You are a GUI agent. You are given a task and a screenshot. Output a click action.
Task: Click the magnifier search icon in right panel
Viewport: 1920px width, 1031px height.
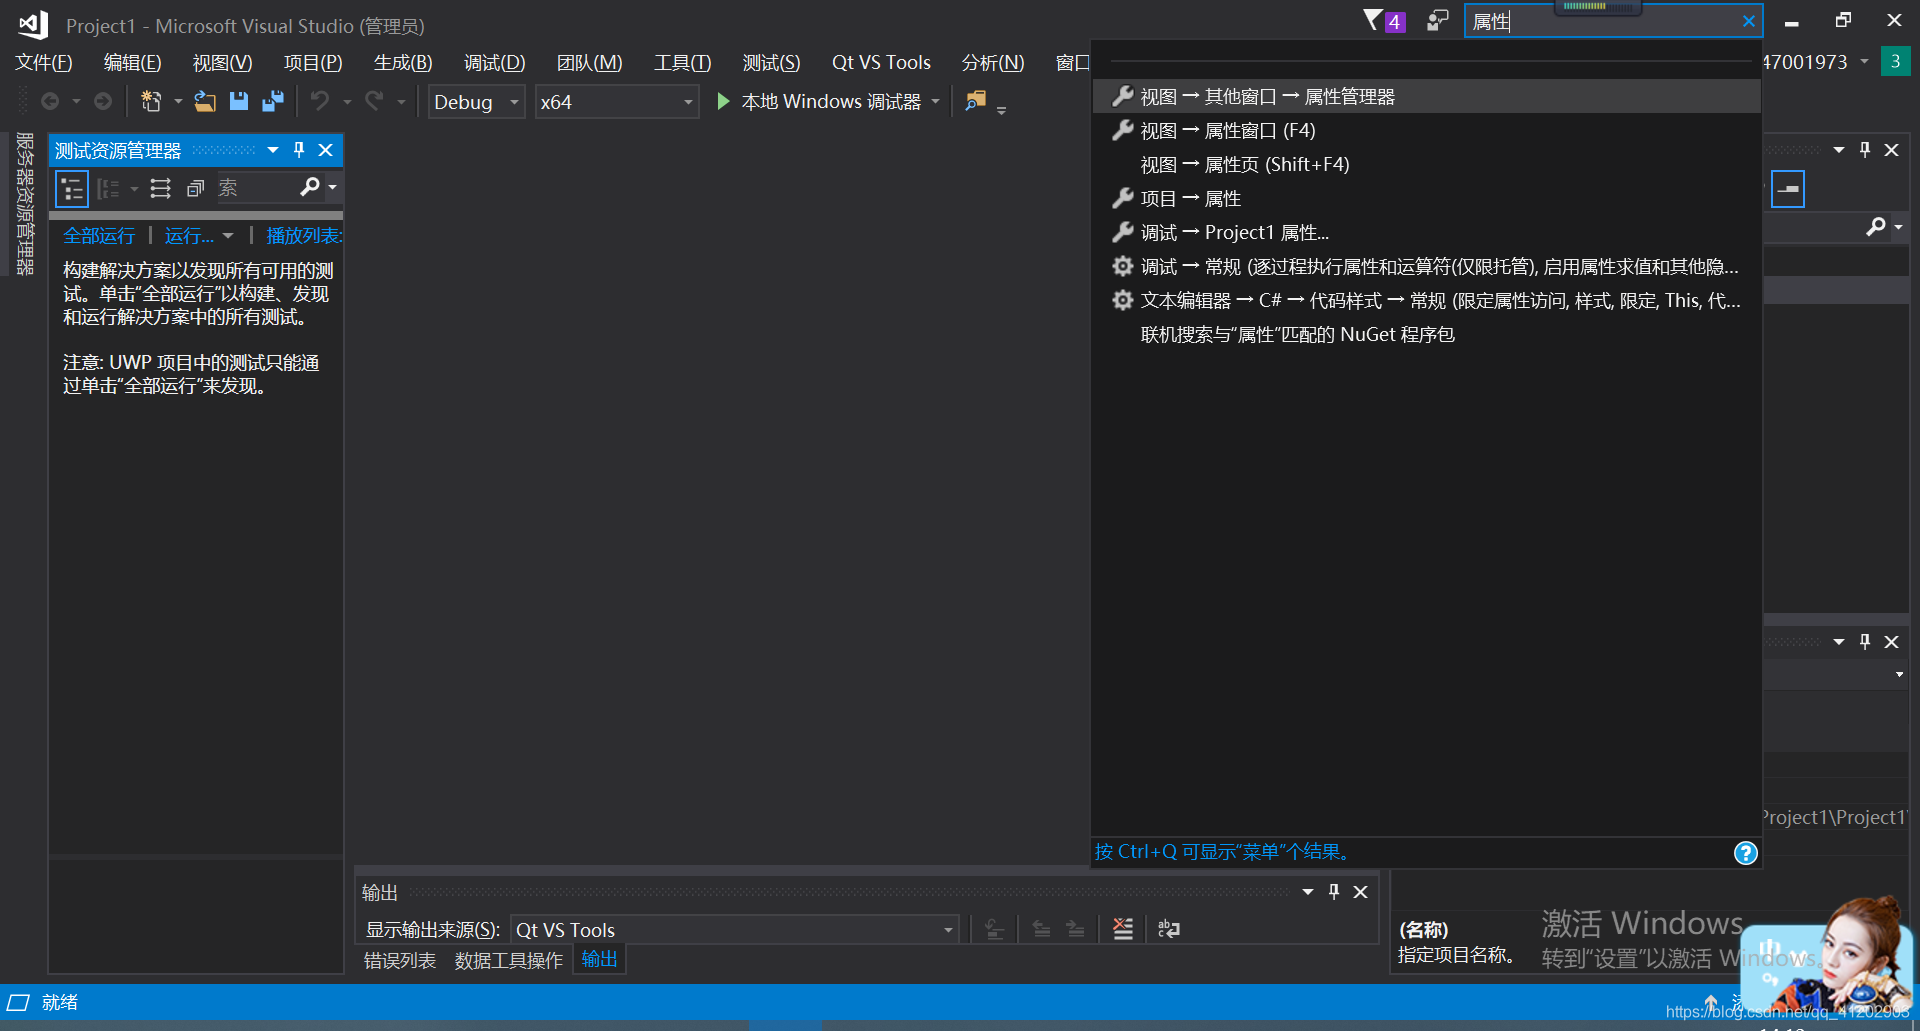[x=1876, y=227]
